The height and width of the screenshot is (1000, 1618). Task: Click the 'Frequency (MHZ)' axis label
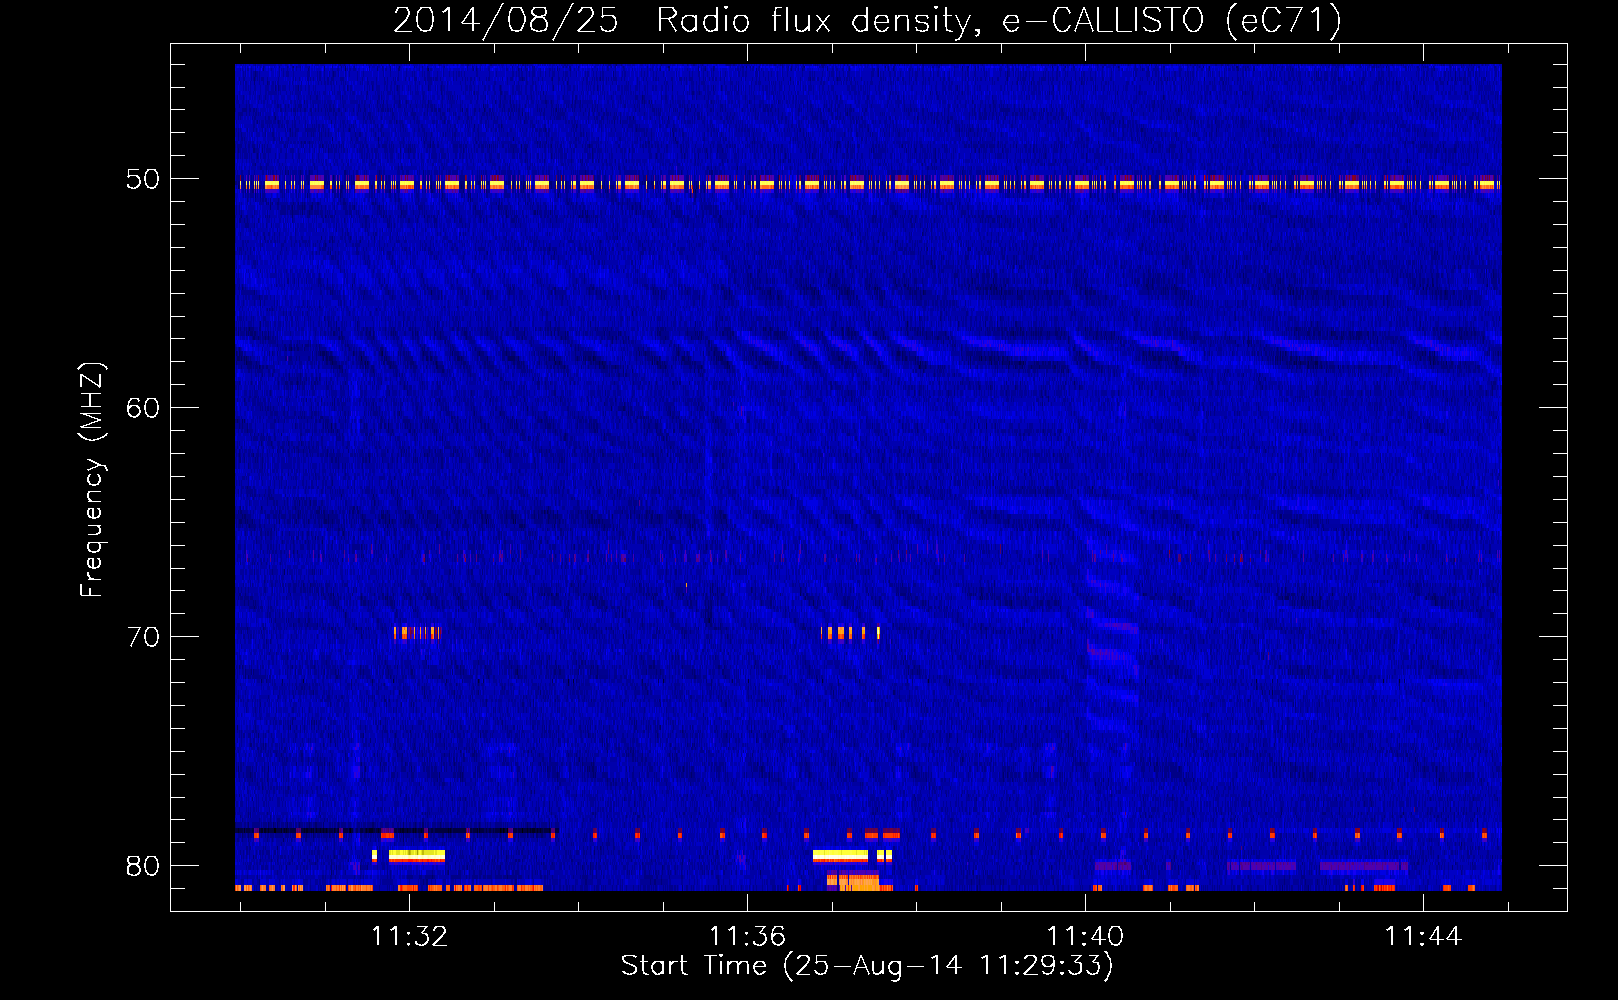(91, 480)
